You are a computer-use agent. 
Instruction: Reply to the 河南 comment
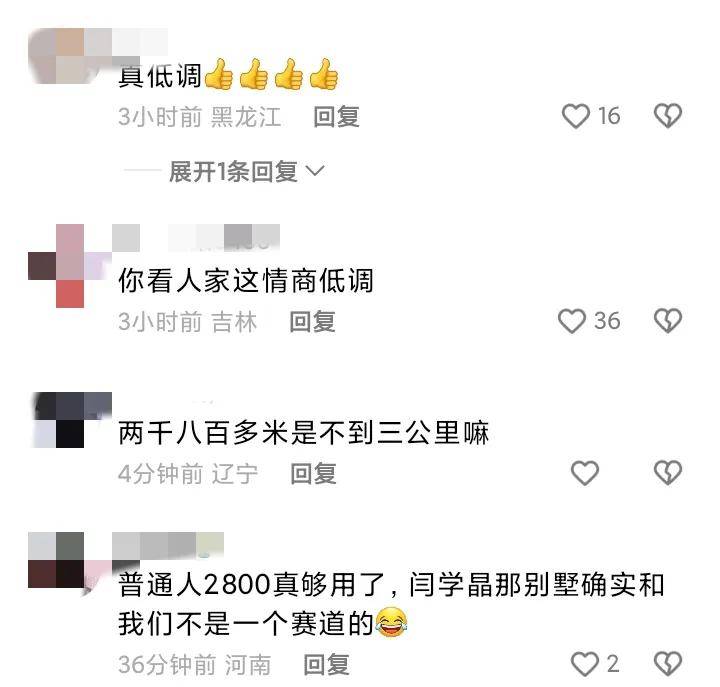click(x=326, y=664)
